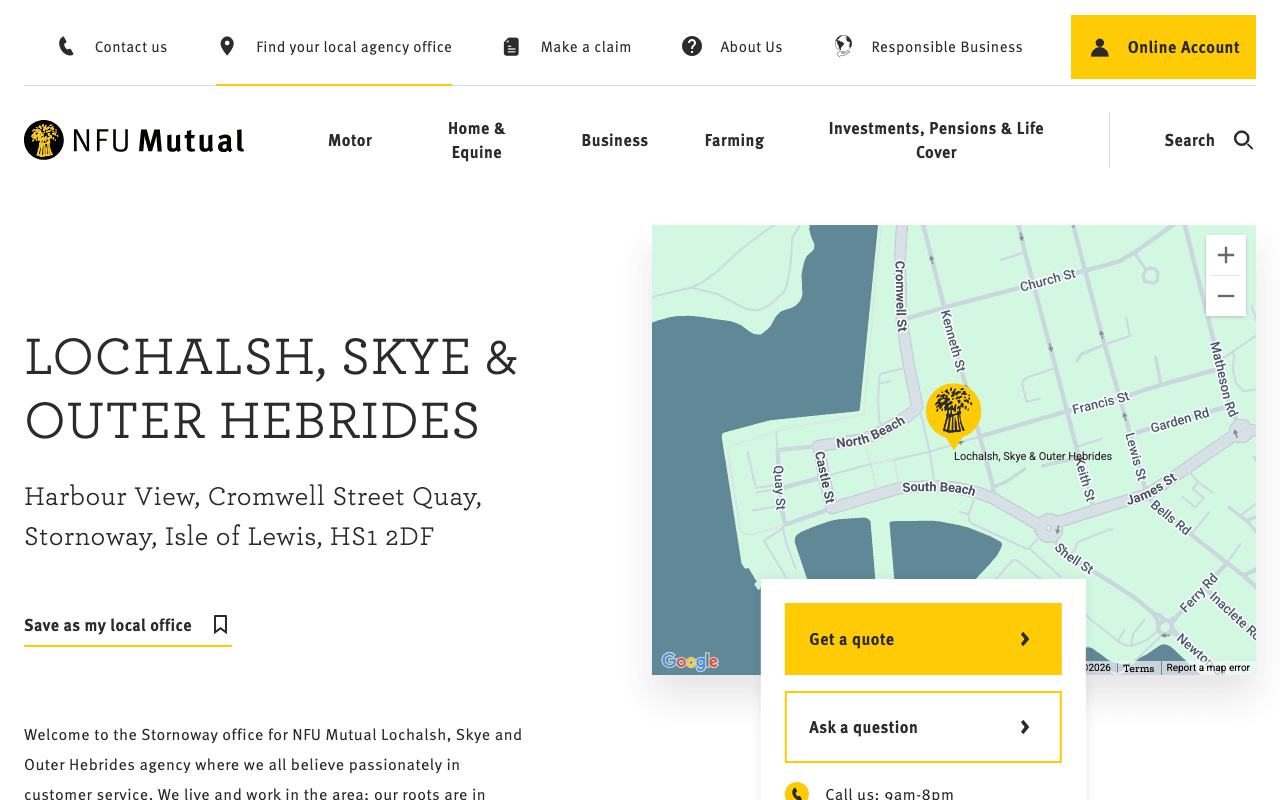1280x800 pixels.
Task: Click North Beach label on the map
Action: [x=870, y=434]
